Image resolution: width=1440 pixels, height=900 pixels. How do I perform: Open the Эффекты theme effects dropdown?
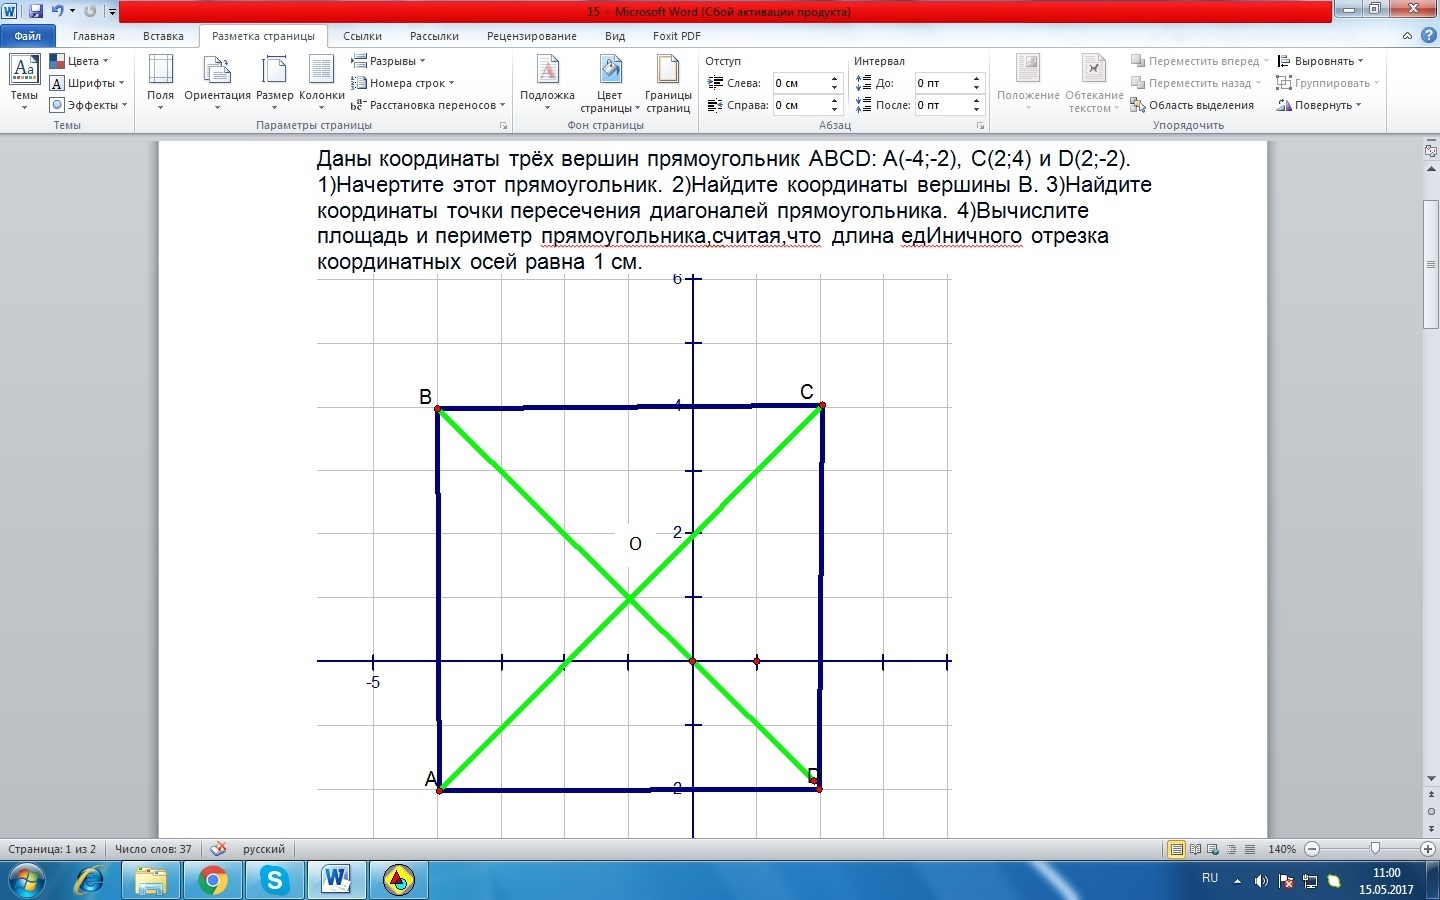89,105
